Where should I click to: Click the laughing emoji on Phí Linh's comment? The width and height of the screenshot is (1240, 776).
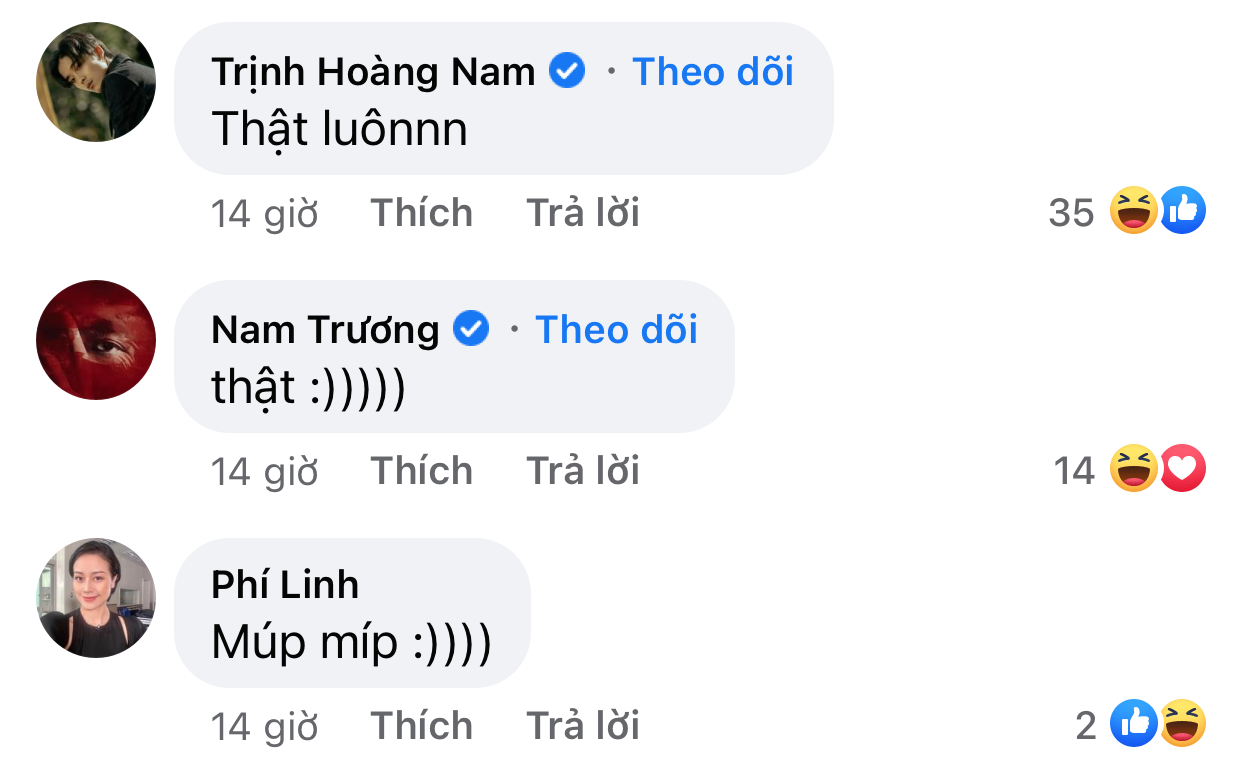point(1183,724)
